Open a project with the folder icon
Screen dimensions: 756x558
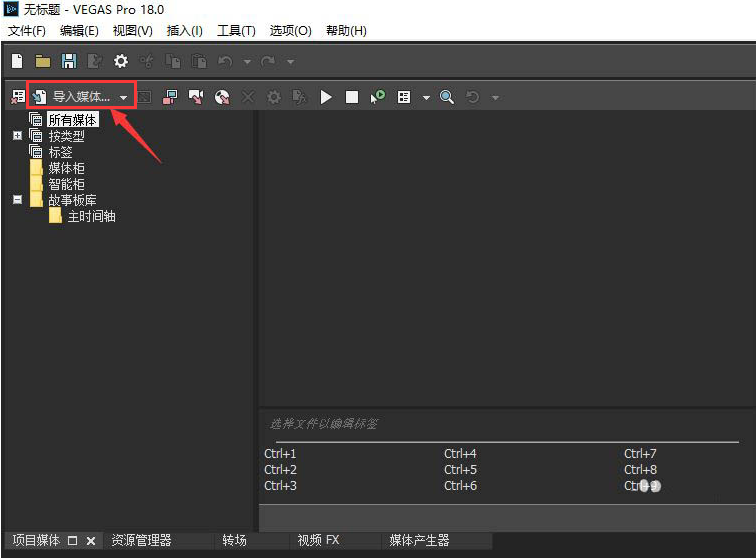43,61
